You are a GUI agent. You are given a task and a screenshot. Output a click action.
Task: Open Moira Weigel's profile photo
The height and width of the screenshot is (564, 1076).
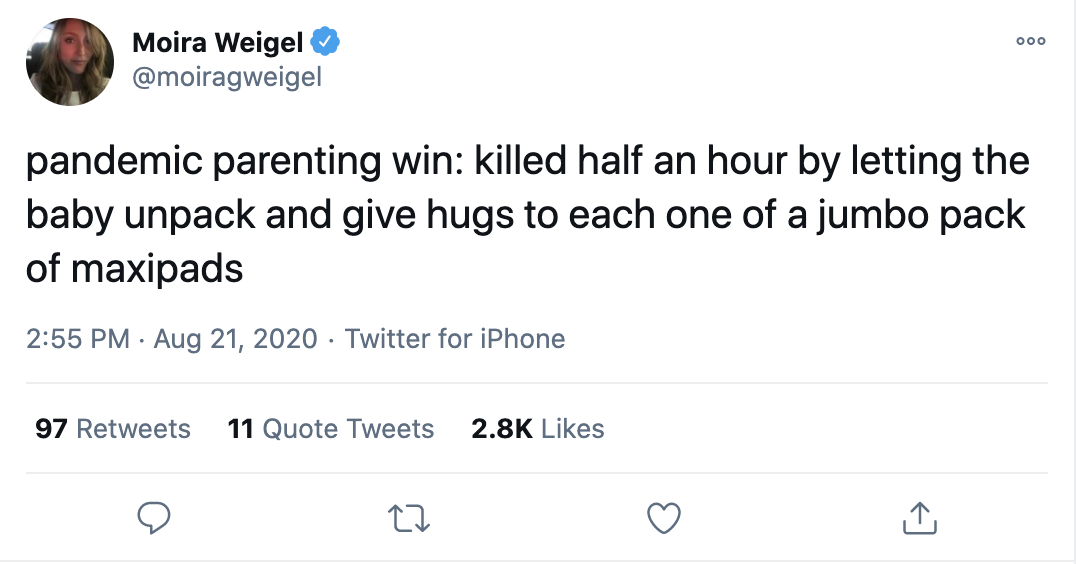pyautogui.click(x=70, y=62)
